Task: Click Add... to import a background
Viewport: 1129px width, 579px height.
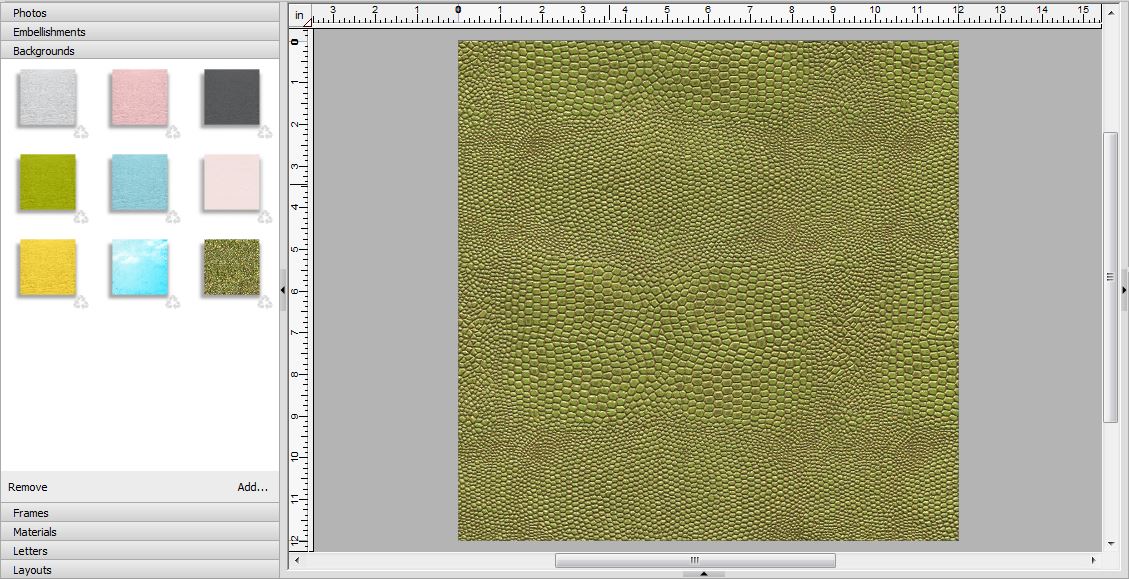Action: [x=252, y=487]
